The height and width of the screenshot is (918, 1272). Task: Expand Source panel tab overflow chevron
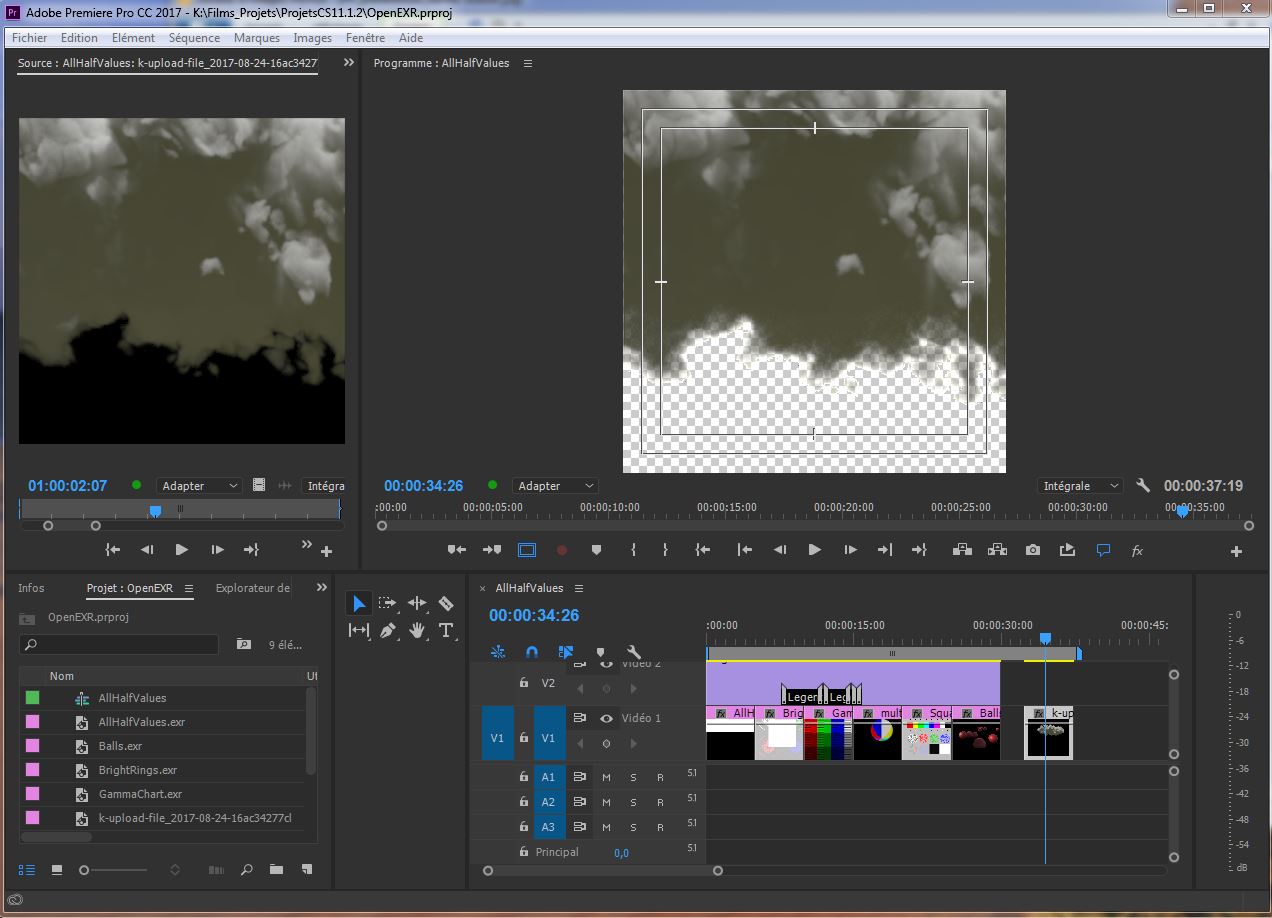[x=348, y=62]
